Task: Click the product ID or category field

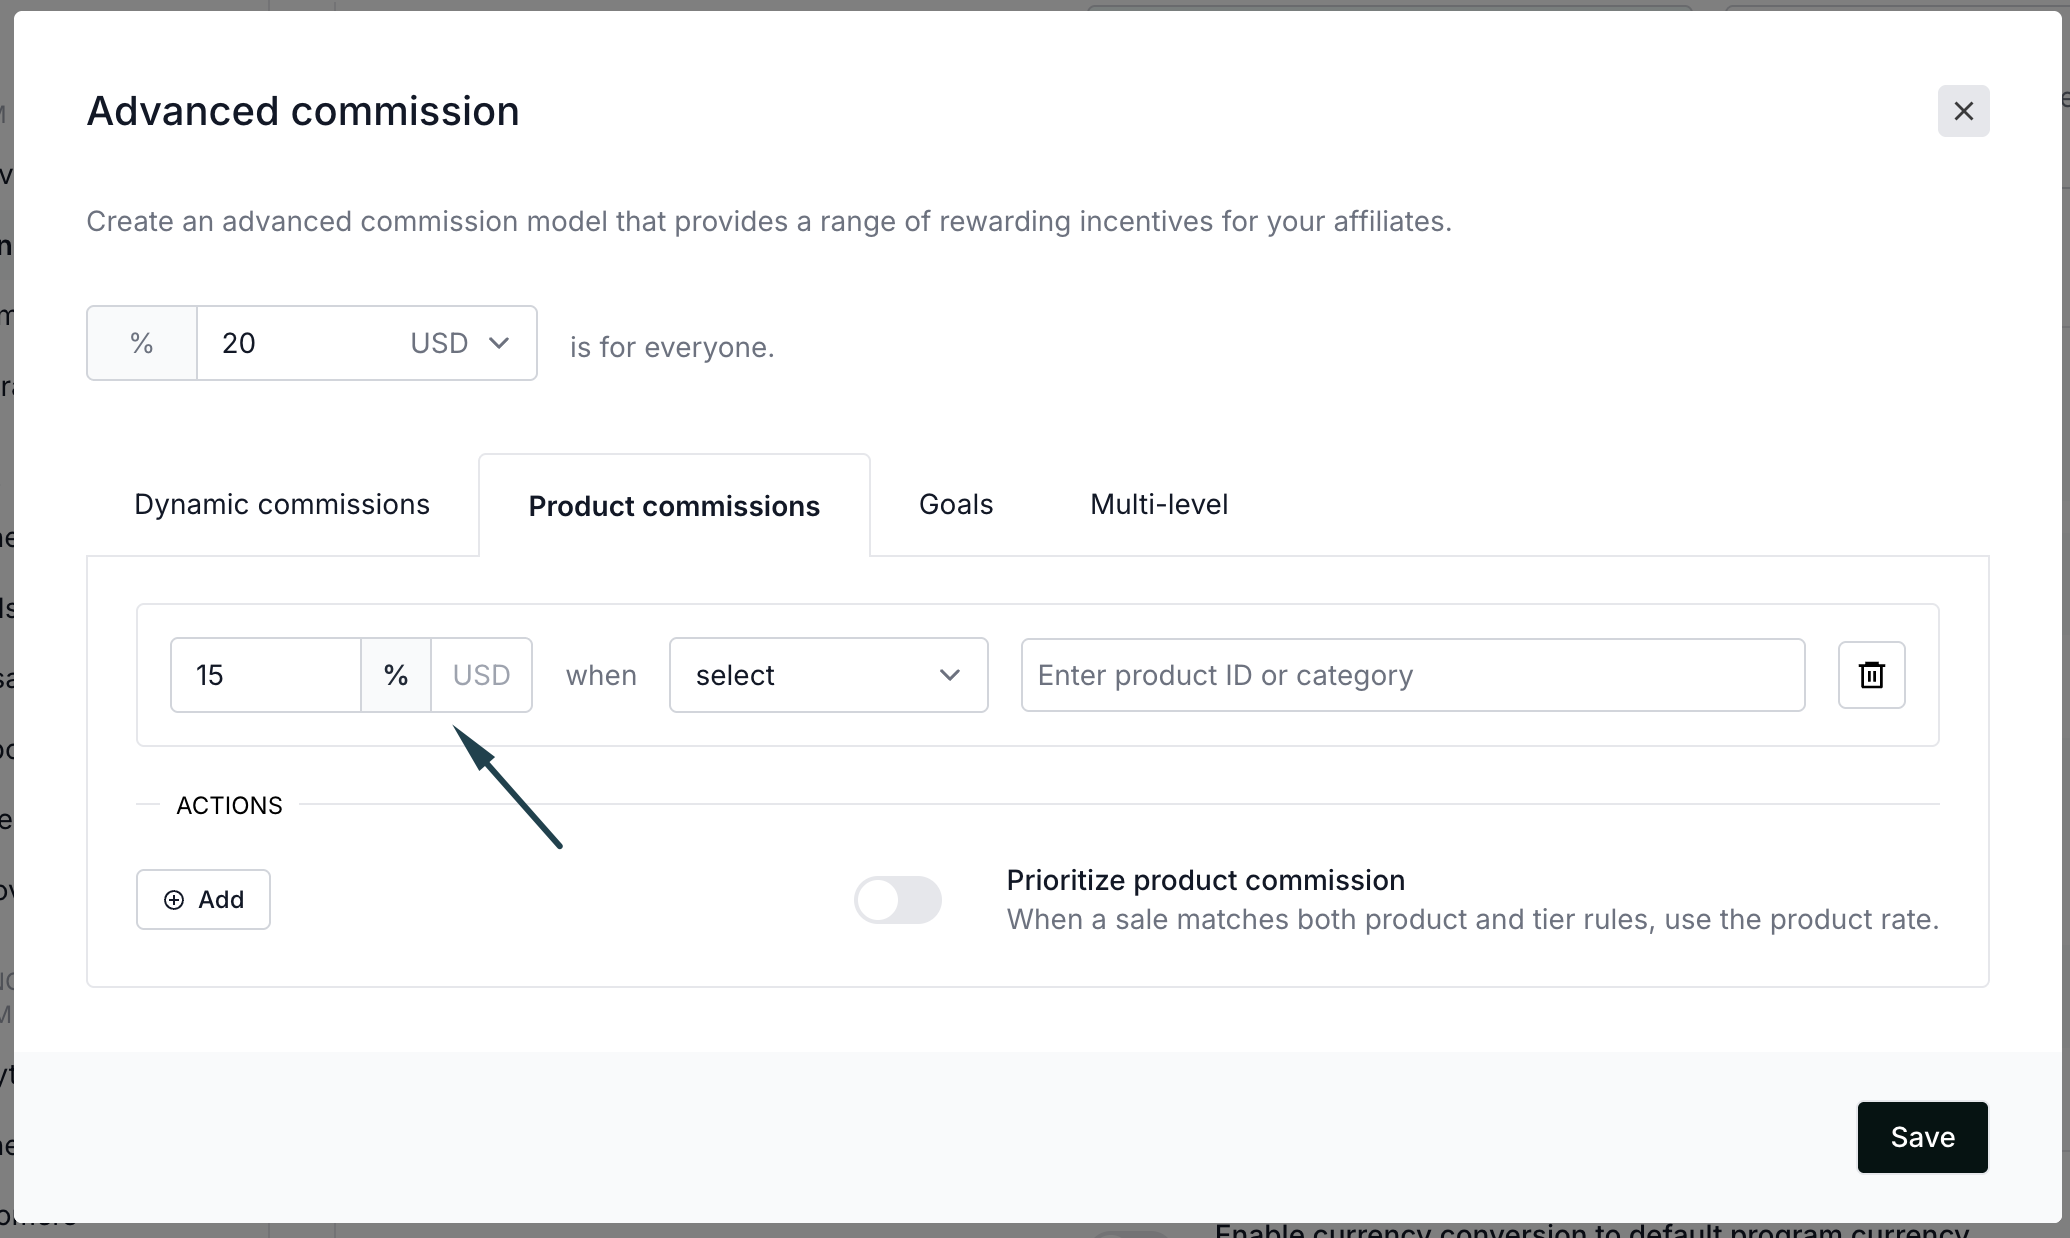Action: [x=1412, y=675]
